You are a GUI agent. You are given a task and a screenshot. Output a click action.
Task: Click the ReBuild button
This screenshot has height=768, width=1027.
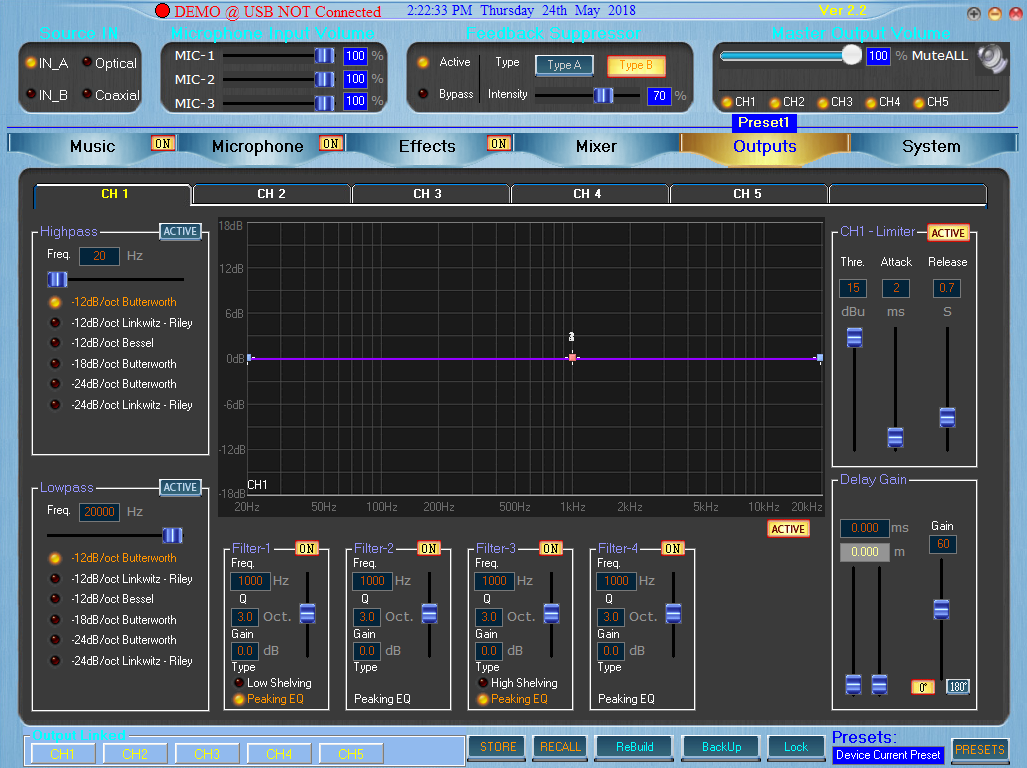click(634, 747)
